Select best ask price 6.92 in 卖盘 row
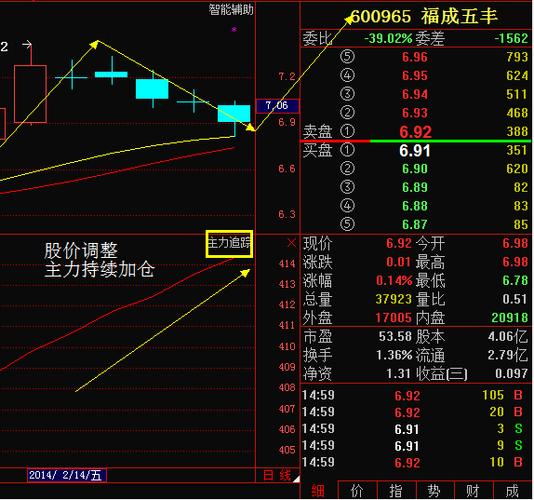This screenshot has width=534, height=500. [415, 132]
